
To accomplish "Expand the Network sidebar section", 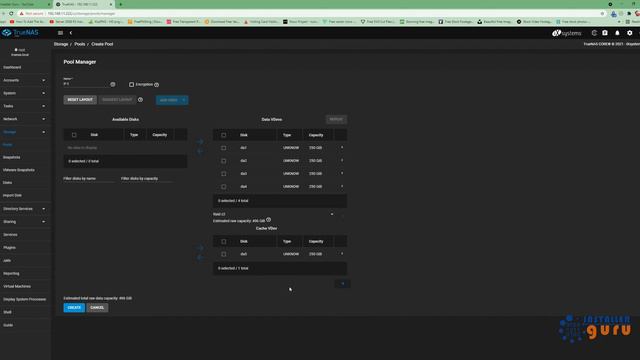I will tap(24, 119).
